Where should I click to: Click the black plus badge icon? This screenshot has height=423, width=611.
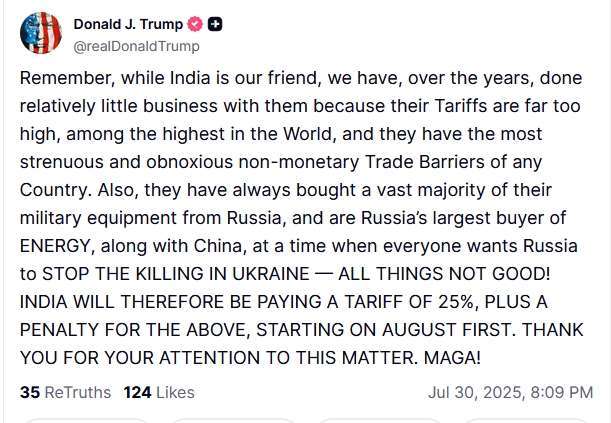(x=215, y=24)
